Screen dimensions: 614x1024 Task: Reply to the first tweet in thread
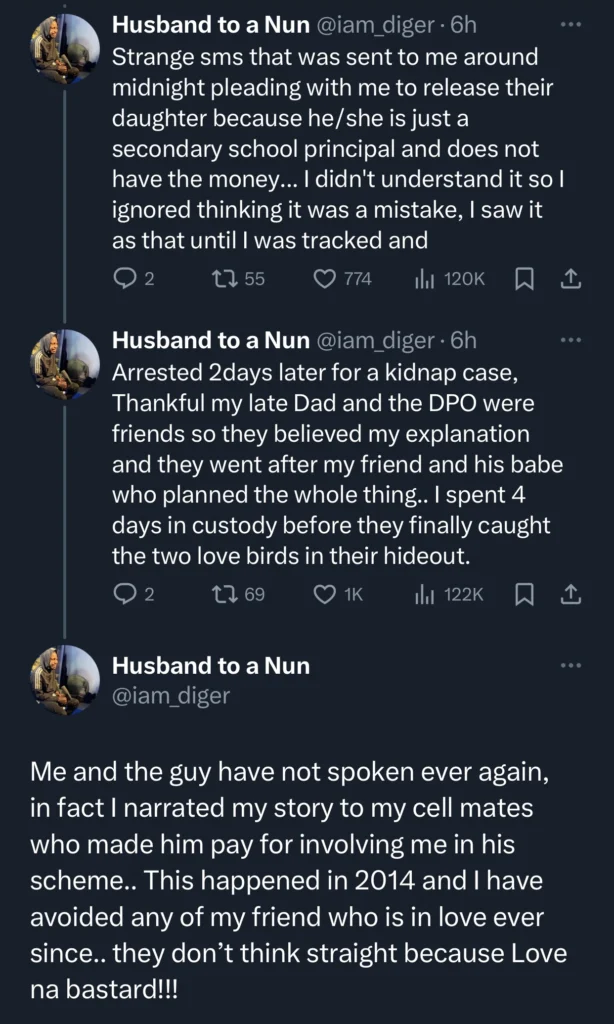pyautogui.click(x=125, y=280)
